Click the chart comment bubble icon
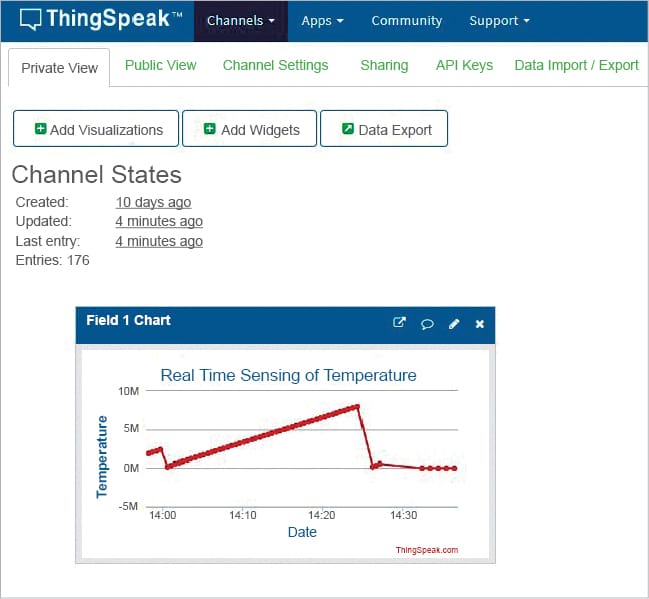The height and width of the screenshot is (599, 649). click(x=427, y=324)
